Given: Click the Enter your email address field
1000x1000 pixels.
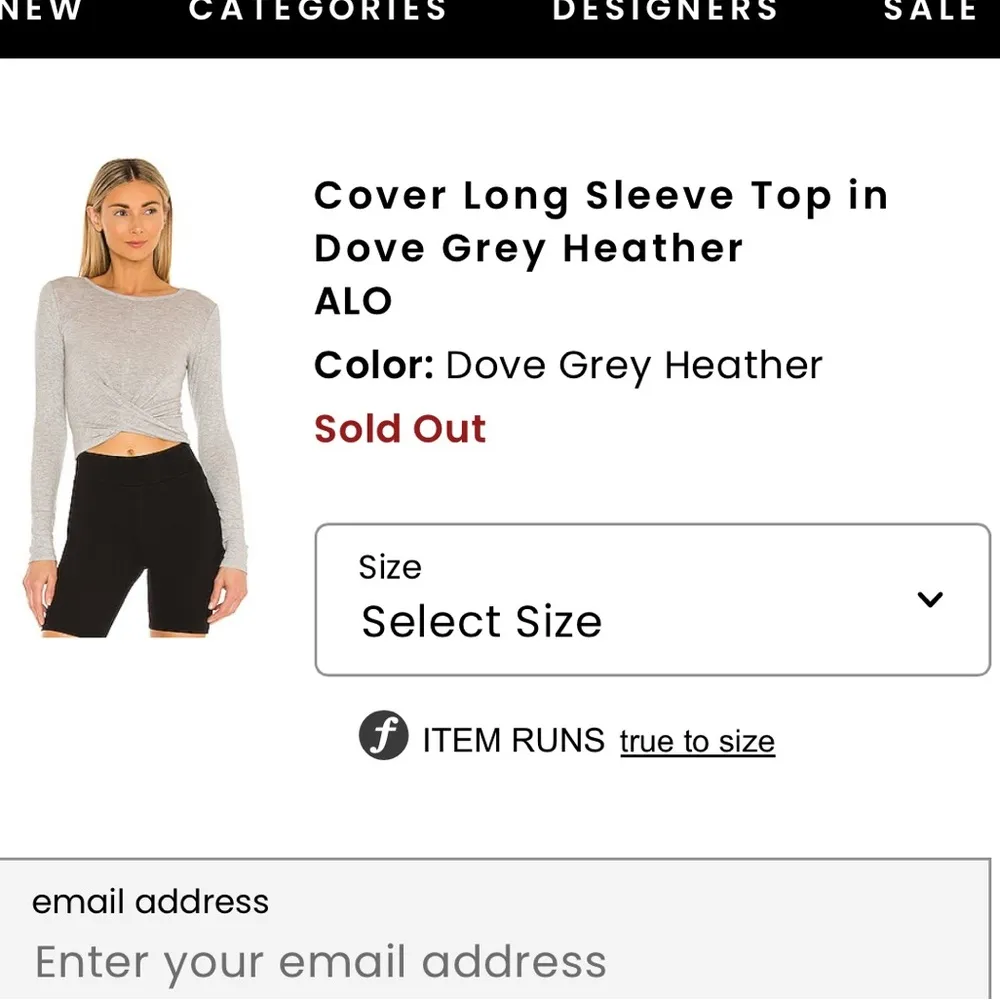Looking at the screenshot, I should [320, 961].
